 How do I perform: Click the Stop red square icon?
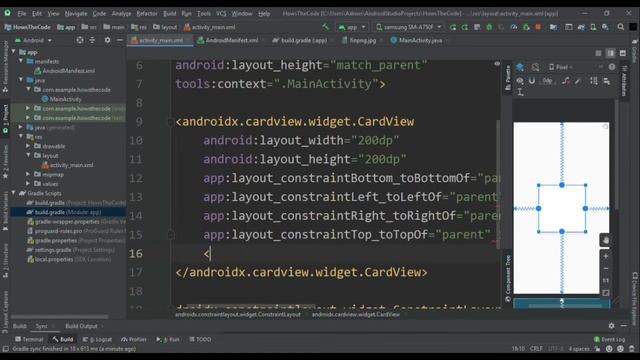(538, 27)
